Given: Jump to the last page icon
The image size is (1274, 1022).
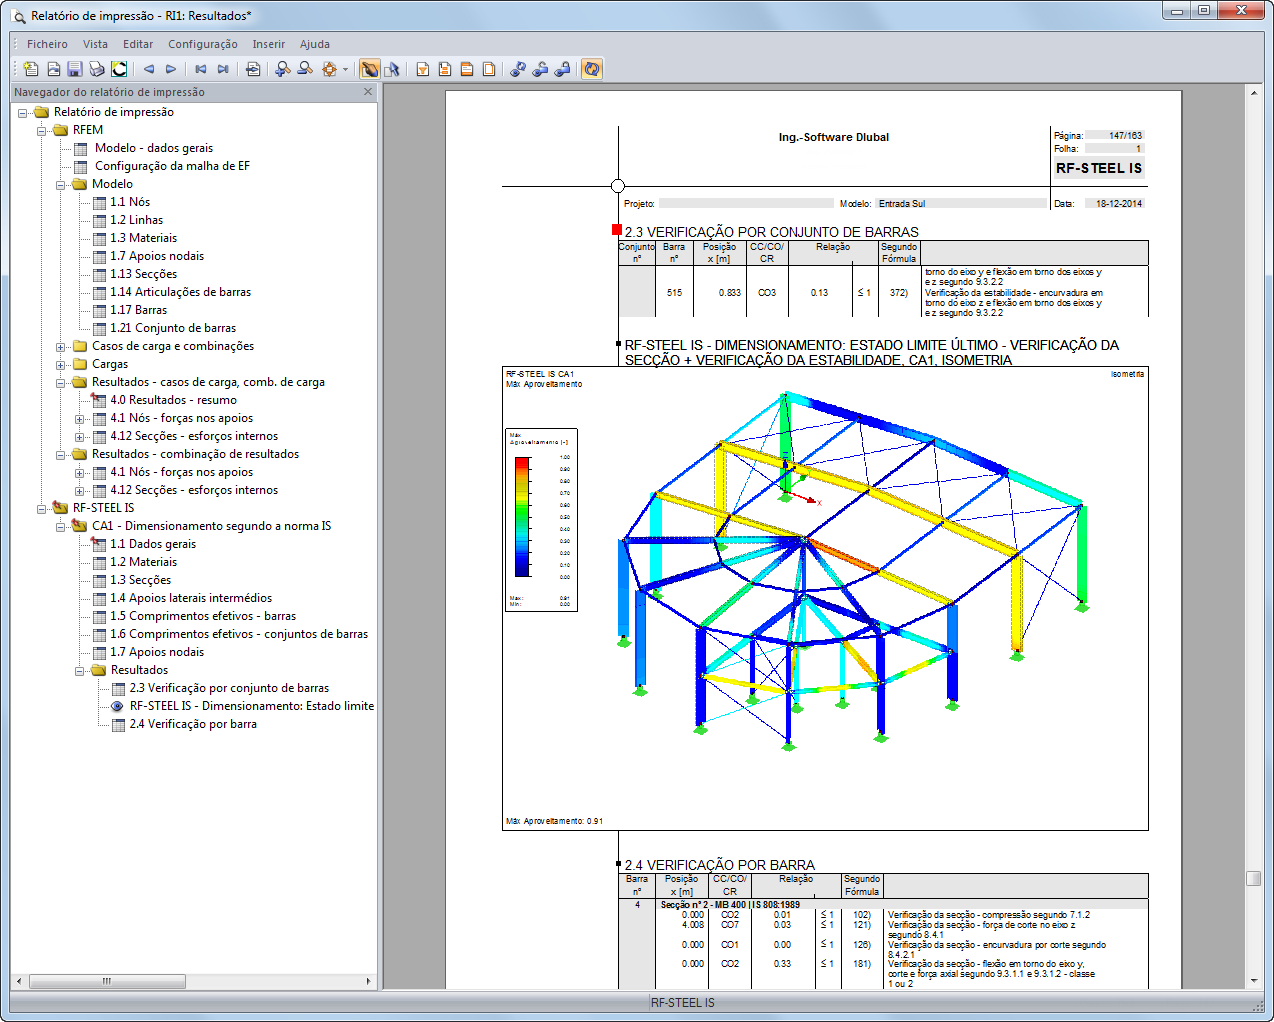Looking at the screenshot, I should 223,69.
